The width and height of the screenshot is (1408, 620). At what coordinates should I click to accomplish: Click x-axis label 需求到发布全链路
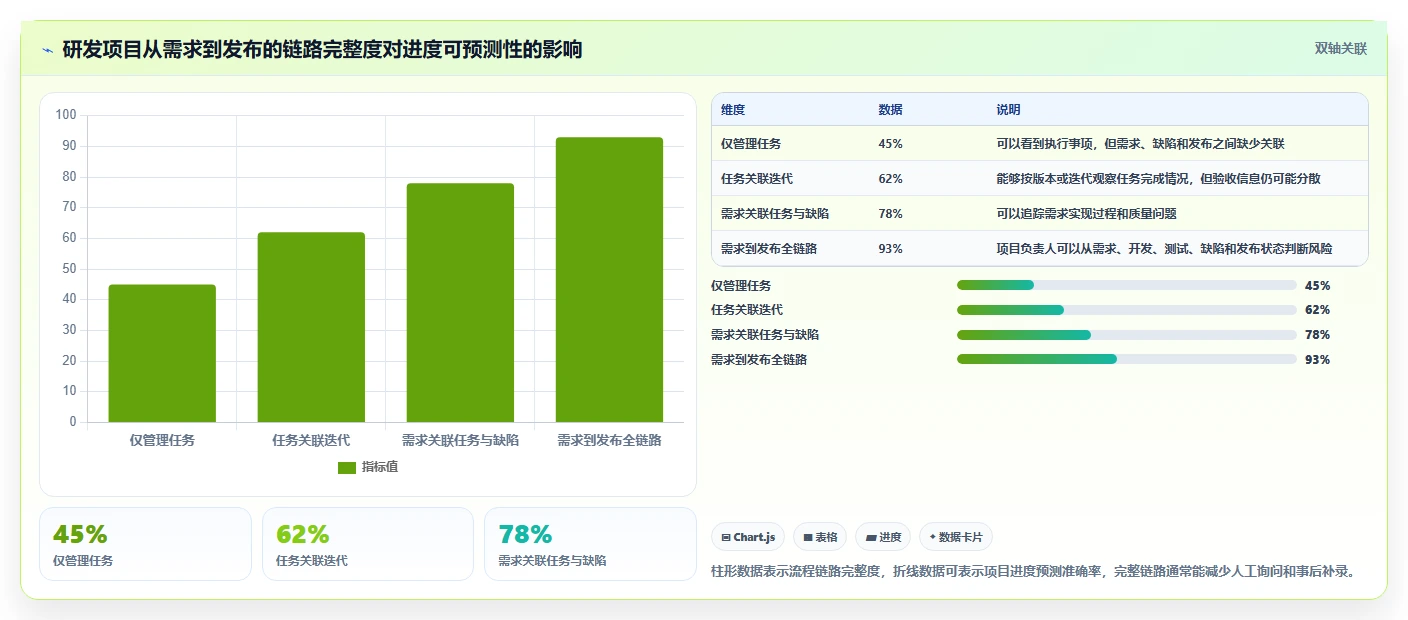pyautogui.click(x=609, y=440)
